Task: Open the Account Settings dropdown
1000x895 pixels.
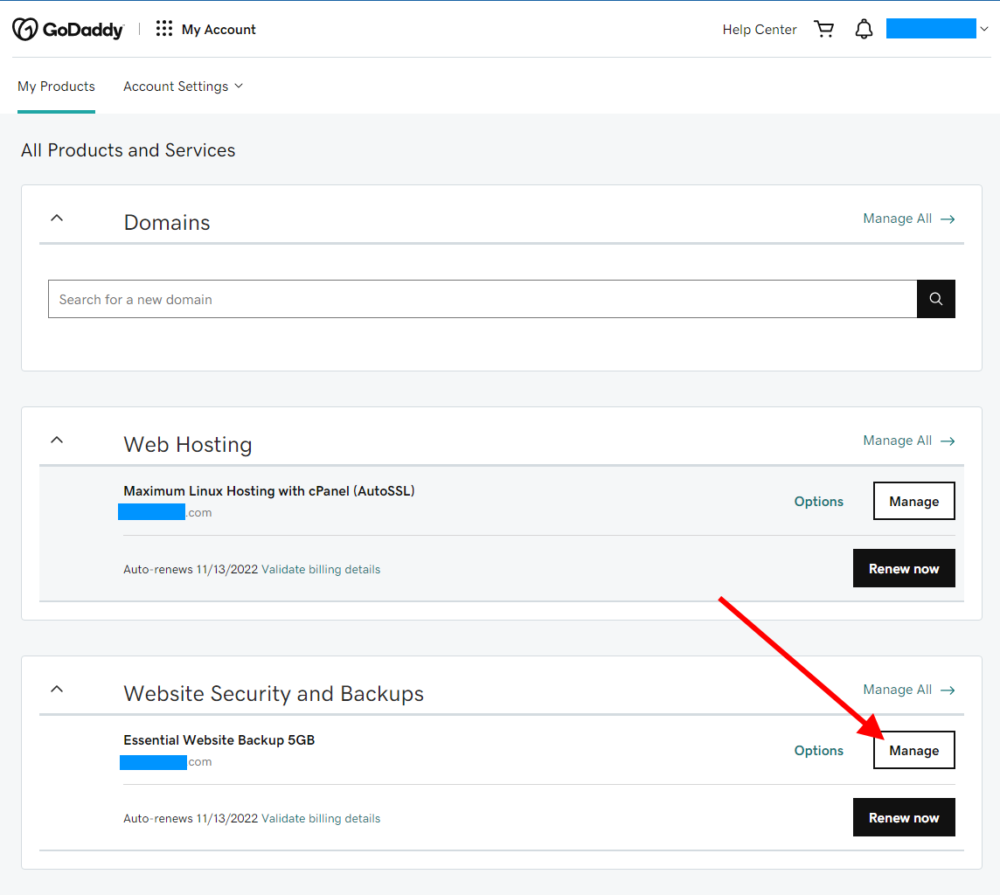Action: point(182,86)
